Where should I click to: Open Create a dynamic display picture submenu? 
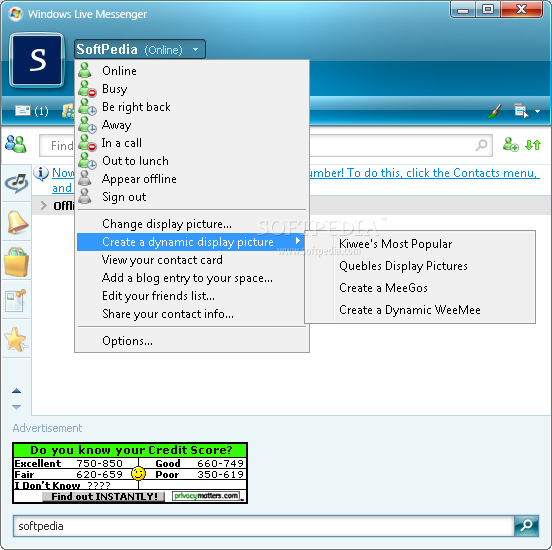click(x=191, y=242)
